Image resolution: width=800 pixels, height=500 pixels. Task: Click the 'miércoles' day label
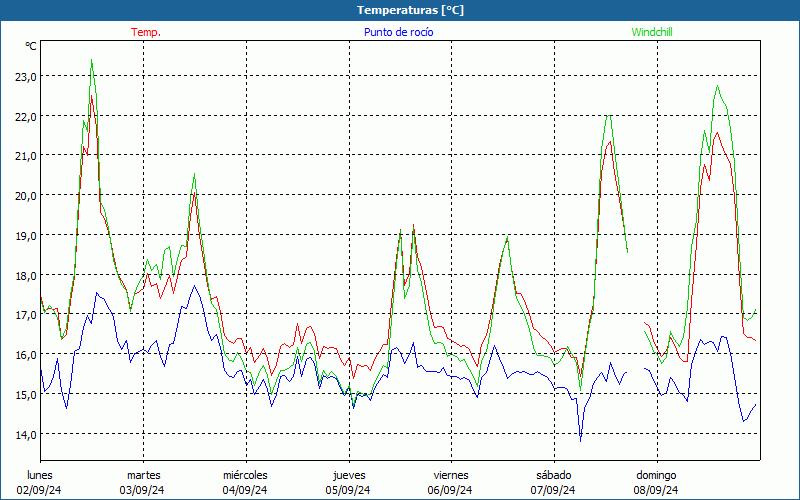tap(245, 475)
